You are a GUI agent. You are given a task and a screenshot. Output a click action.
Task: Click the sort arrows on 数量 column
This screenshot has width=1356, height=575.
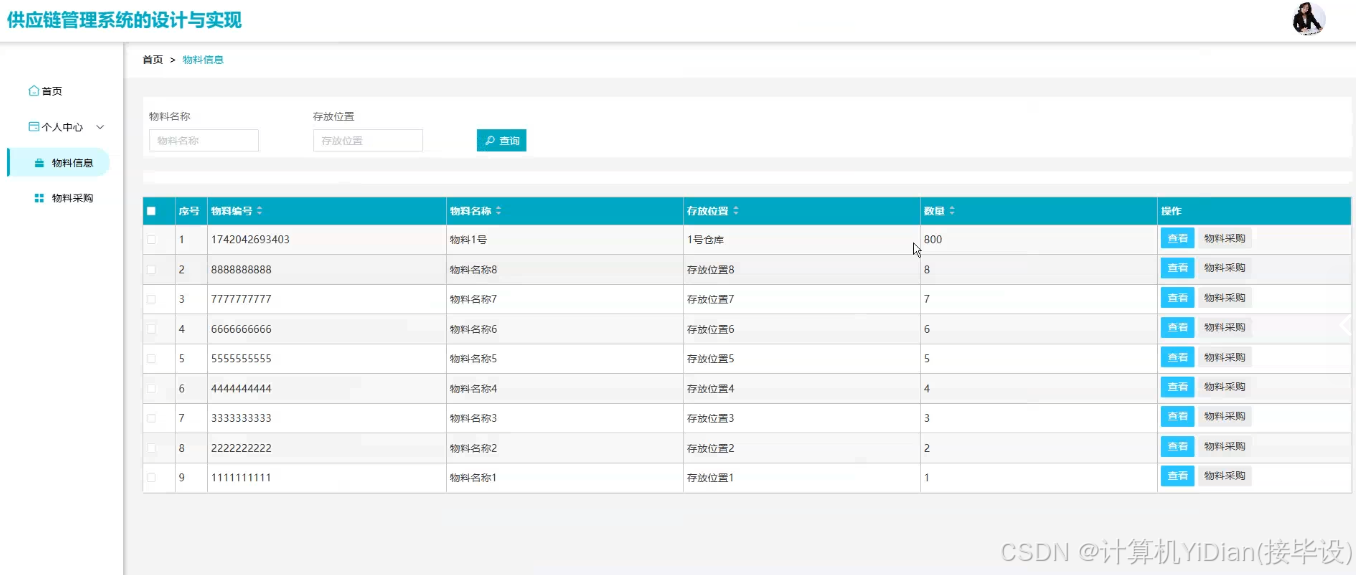[x=952, y=211]
